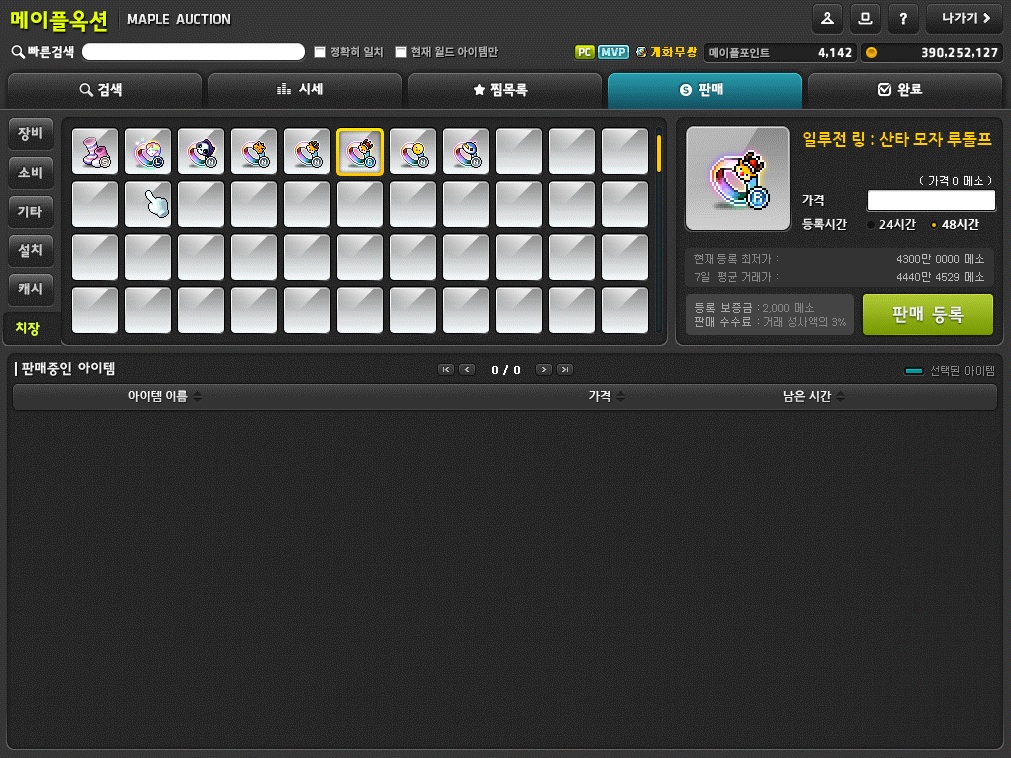Select the ring with hatted orange character

[306, 151]
